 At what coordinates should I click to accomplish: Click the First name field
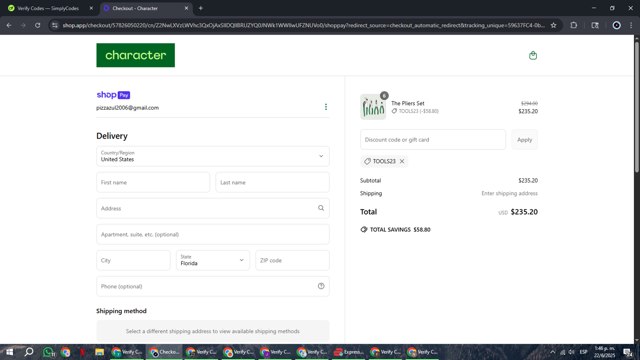pos(153,182)
